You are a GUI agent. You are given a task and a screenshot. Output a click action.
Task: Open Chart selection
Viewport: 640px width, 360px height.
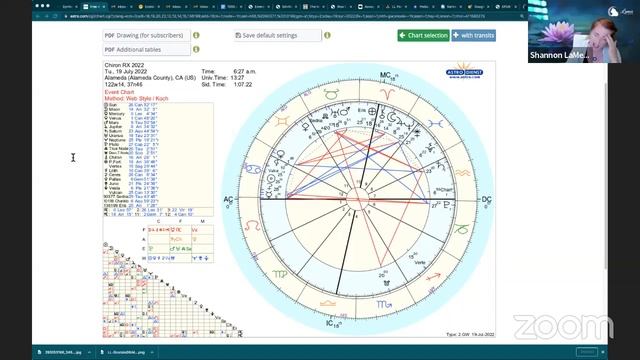pos(423,36)
